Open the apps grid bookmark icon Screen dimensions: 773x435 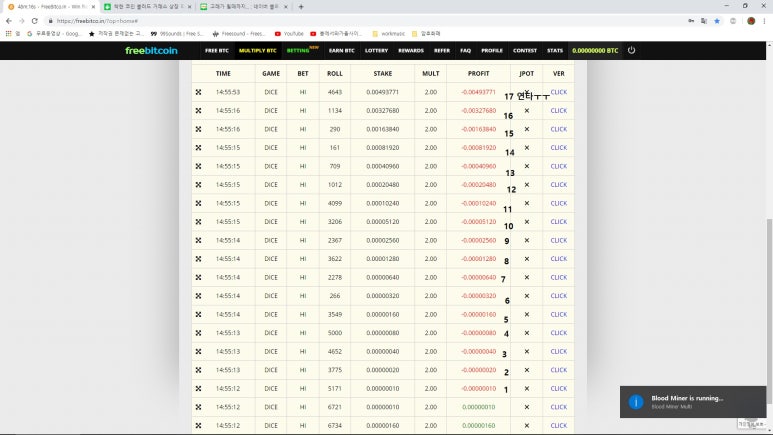pyautogui.click(x=8, y=34)
